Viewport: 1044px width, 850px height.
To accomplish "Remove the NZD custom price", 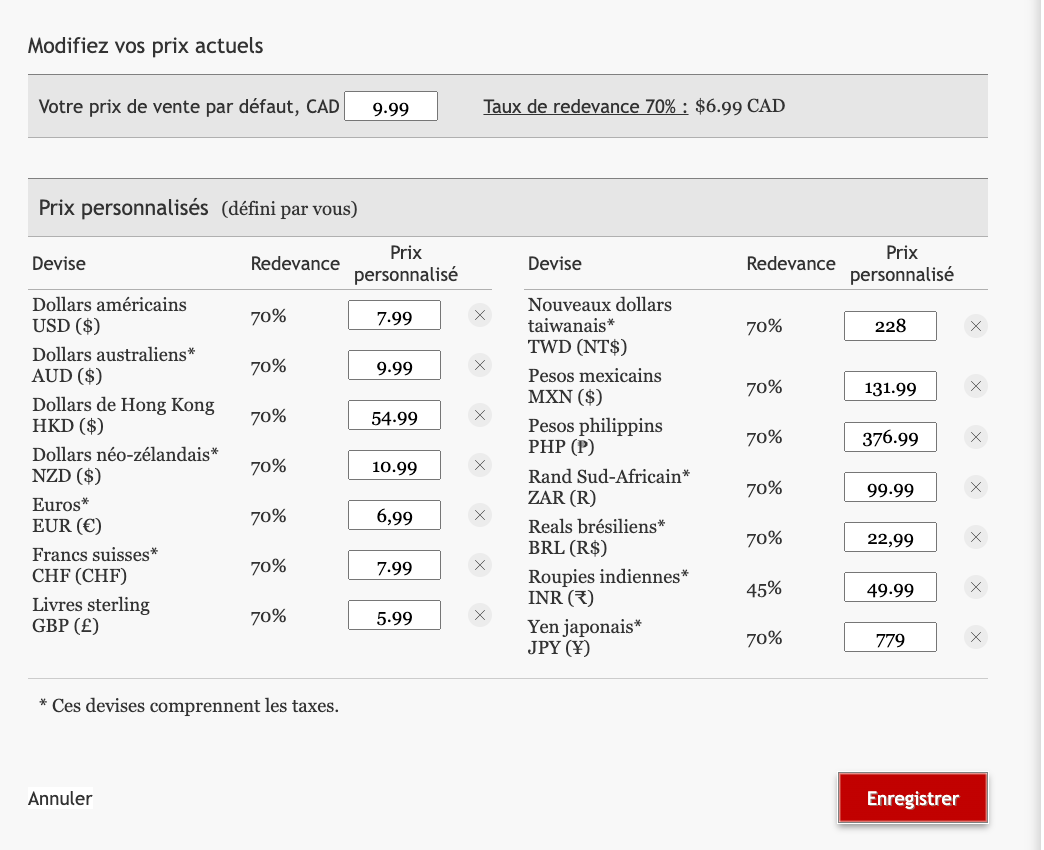I will pos(479,465).
